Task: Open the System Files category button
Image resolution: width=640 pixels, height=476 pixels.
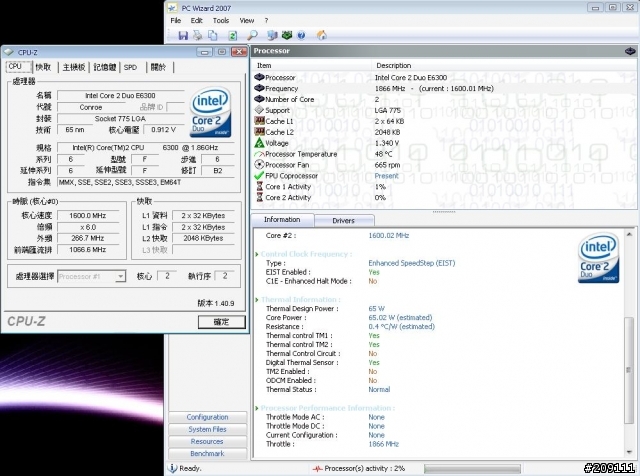Action: click(x=207, y=429)
